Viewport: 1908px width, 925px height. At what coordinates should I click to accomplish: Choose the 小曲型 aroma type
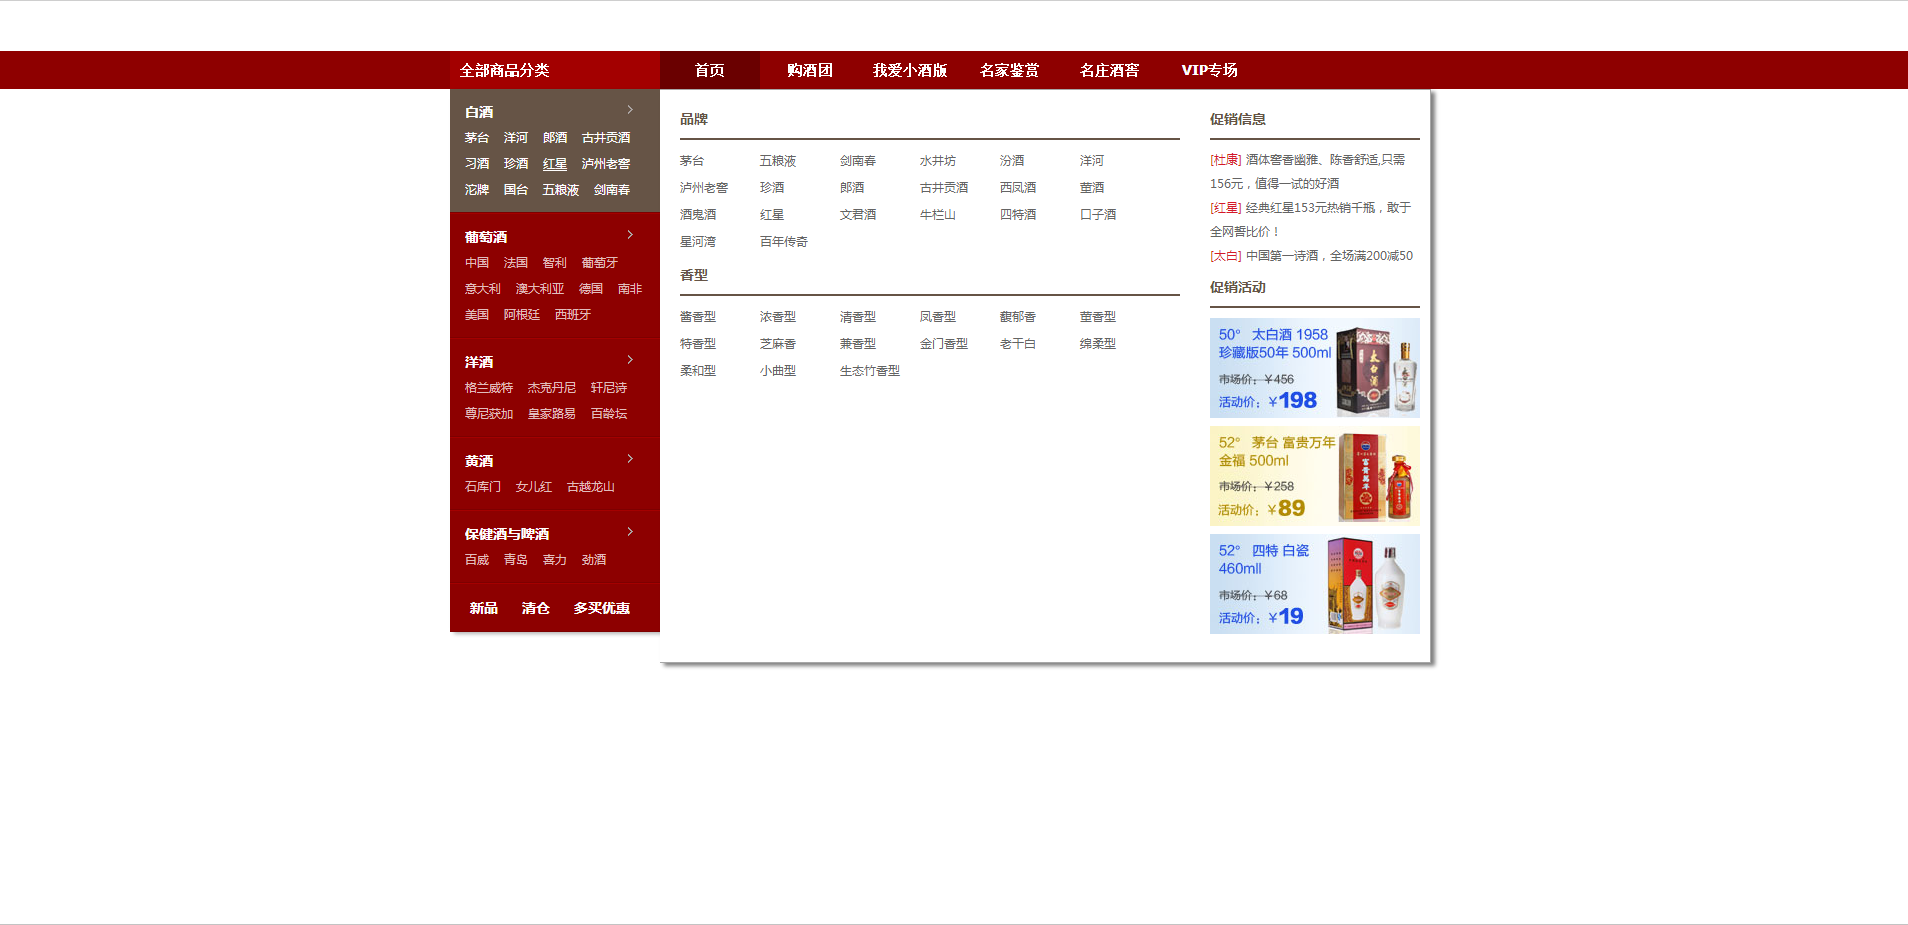pos(778,371)
